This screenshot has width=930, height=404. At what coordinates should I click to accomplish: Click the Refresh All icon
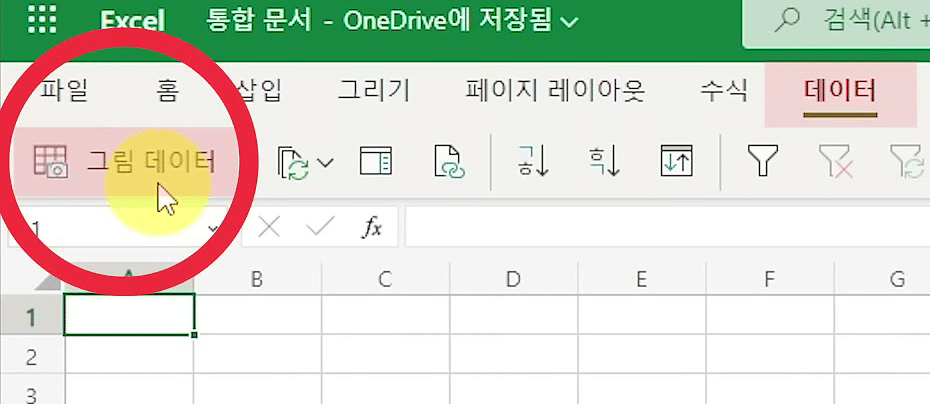pos(294,162)
